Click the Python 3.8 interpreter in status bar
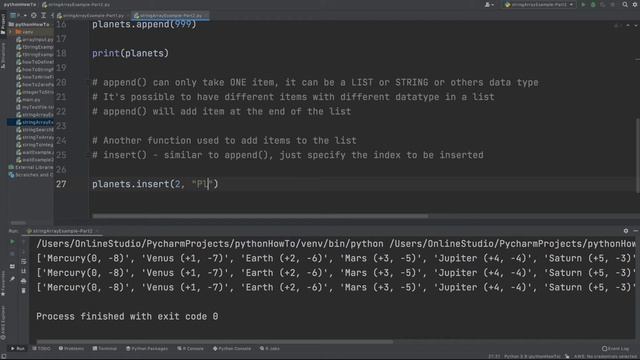 point(532,357)
